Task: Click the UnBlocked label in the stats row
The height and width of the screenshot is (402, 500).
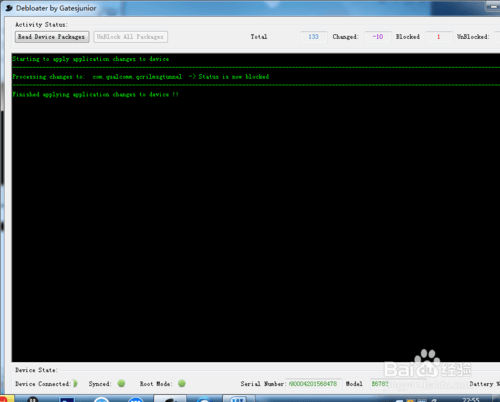Action: click(473, 37)
